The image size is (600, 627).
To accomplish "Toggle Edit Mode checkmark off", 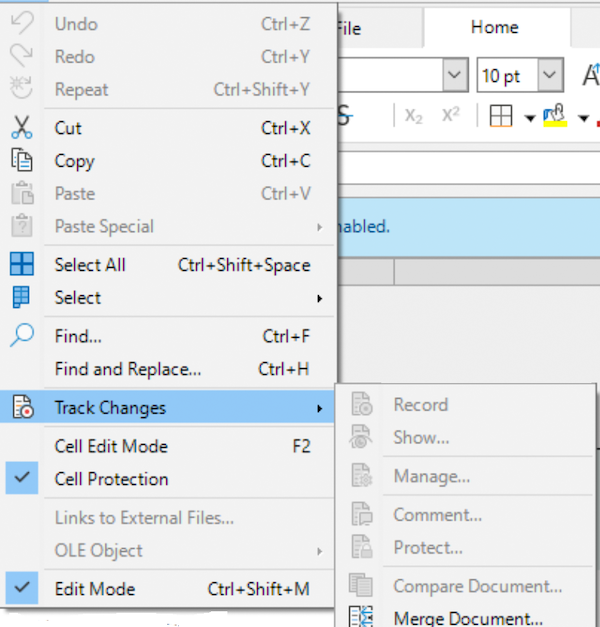I will [x=21, y=589].
